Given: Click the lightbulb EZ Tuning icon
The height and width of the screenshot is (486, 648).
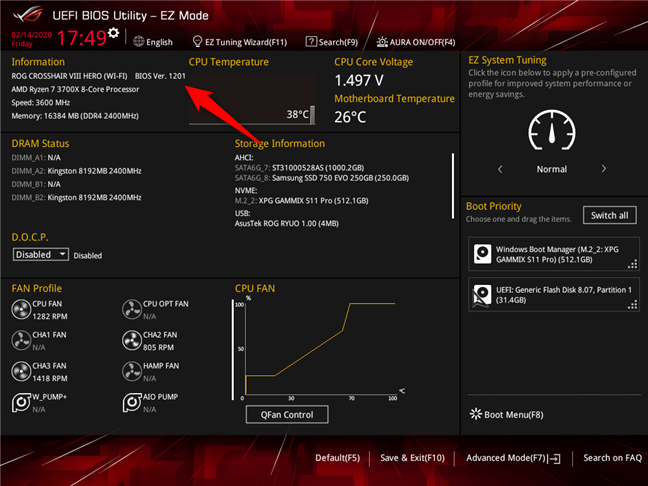Looking at the screenshot, I should tap(198, 42).
